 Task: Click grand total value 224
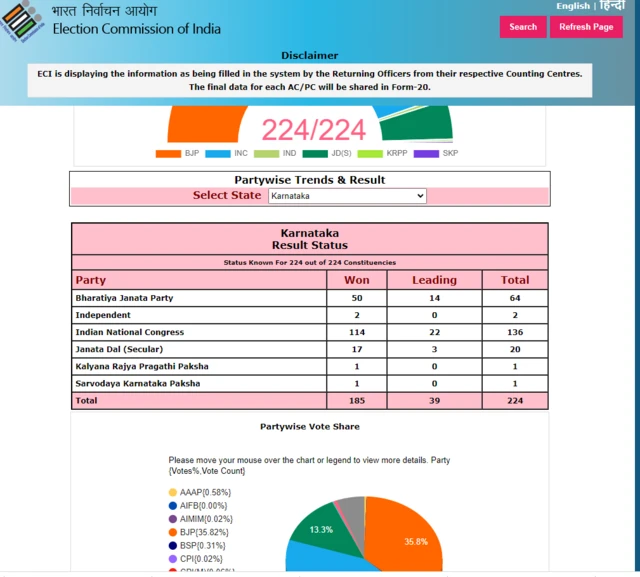click(x=515, y=401)
